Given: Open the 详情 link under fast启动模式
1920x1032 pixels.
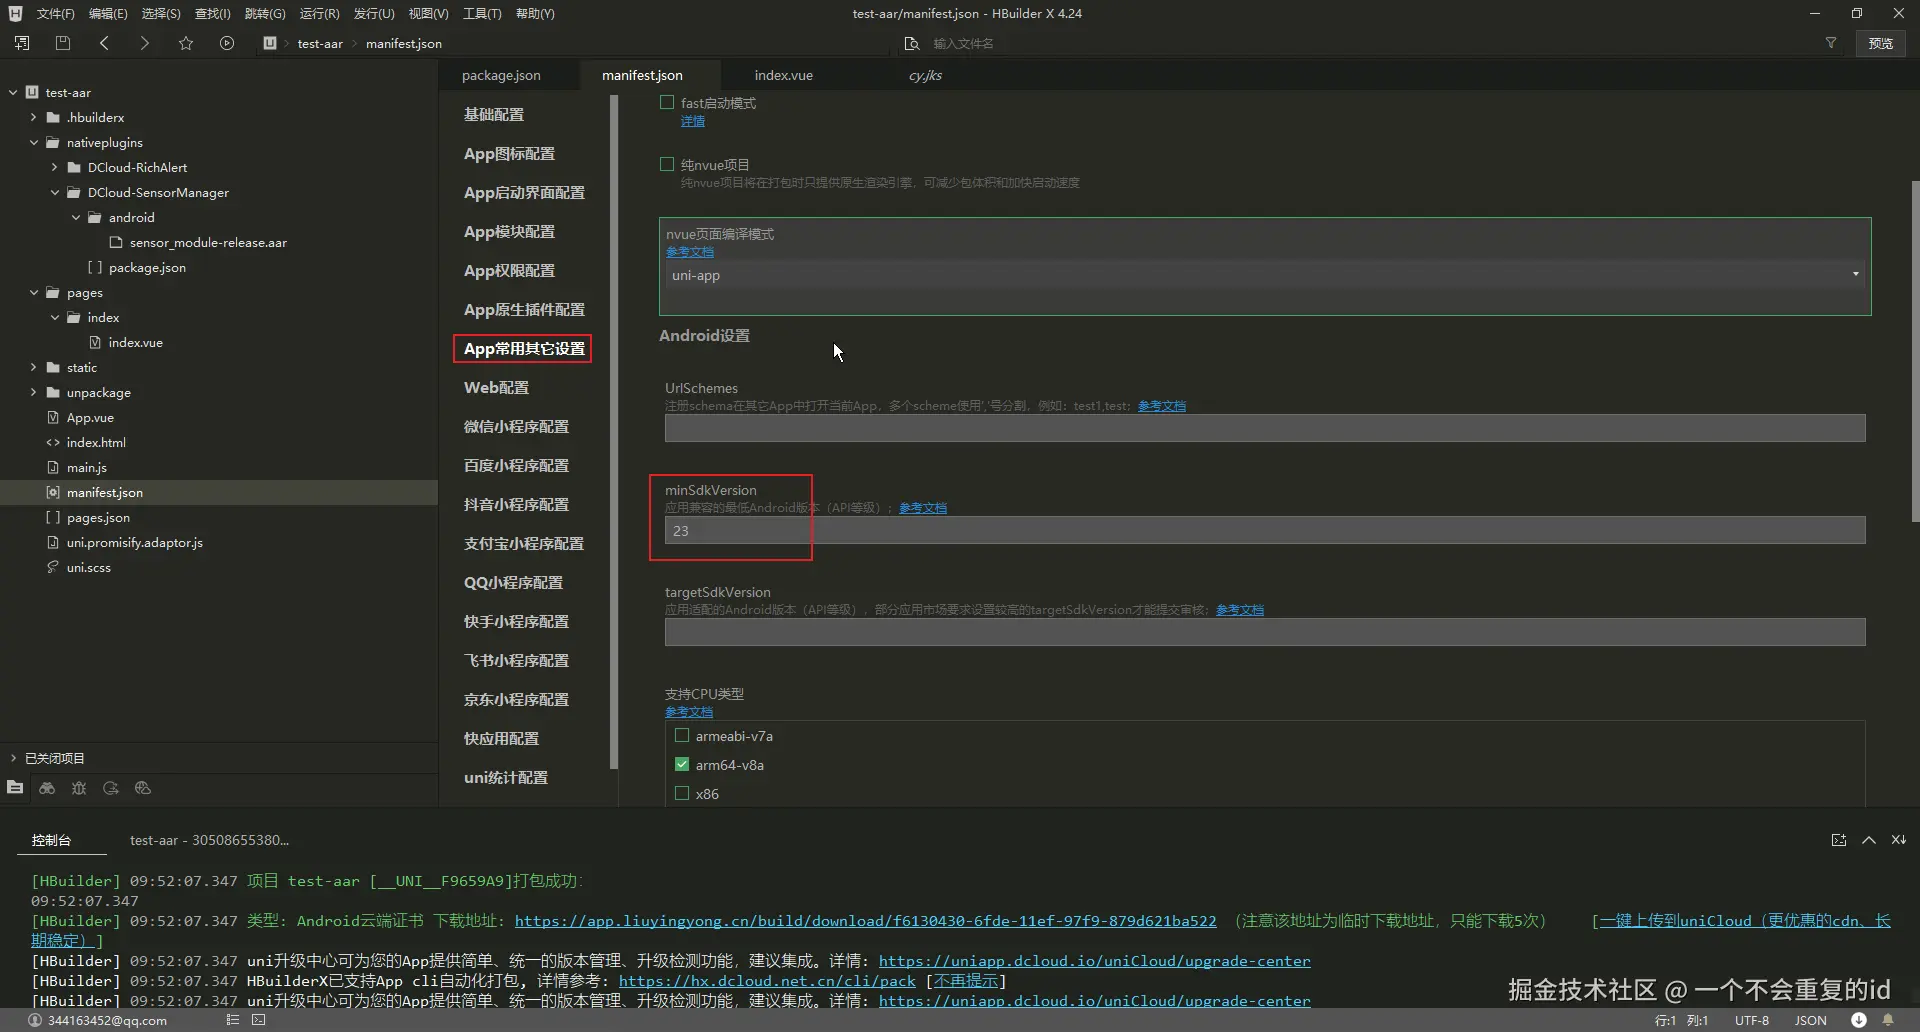Looking at the screenshot, I should [693, 121].
